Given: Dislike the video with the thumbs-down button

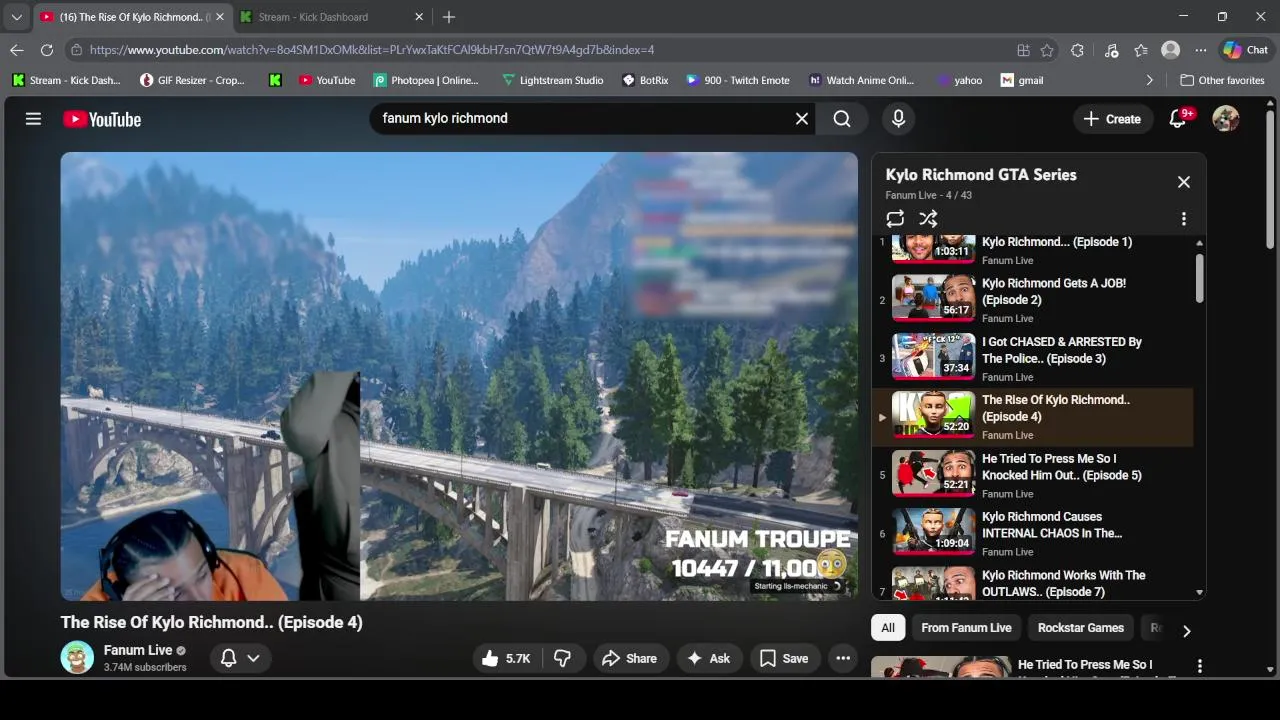Looking at the screenshot, I should click(x=563, y=658).
